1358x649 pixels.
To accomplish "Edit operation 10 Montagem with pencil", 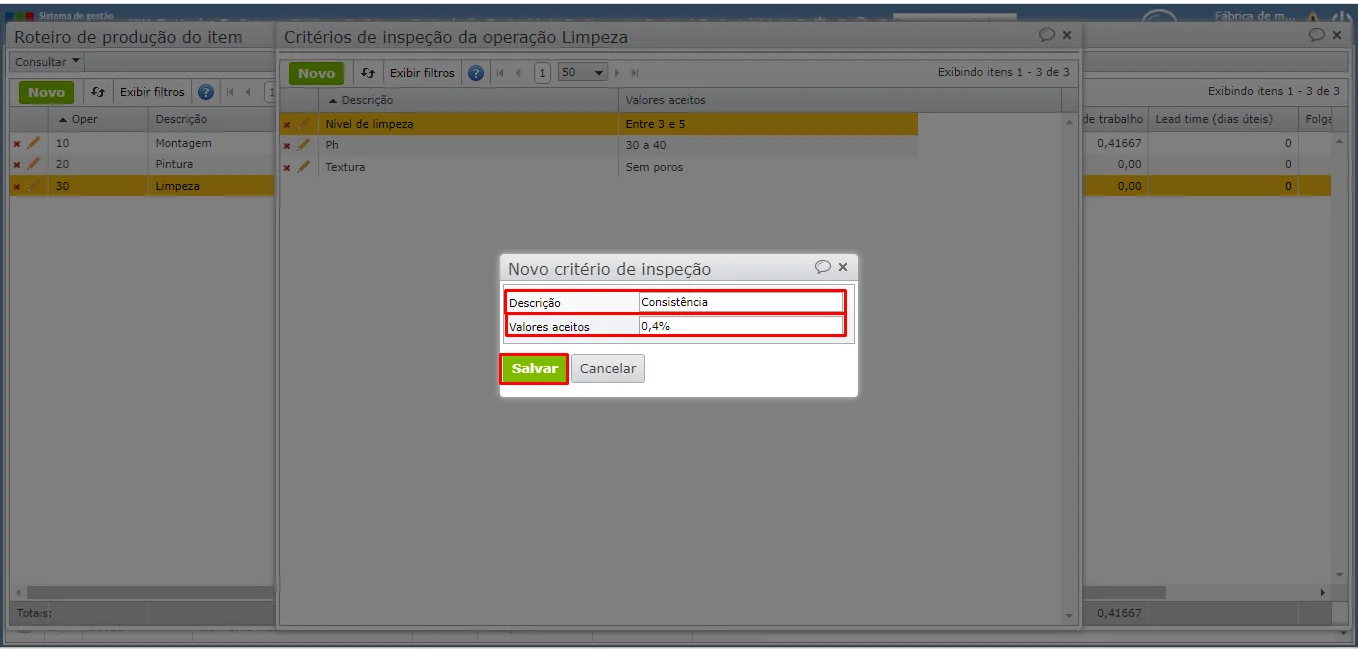I will [34, 143].
